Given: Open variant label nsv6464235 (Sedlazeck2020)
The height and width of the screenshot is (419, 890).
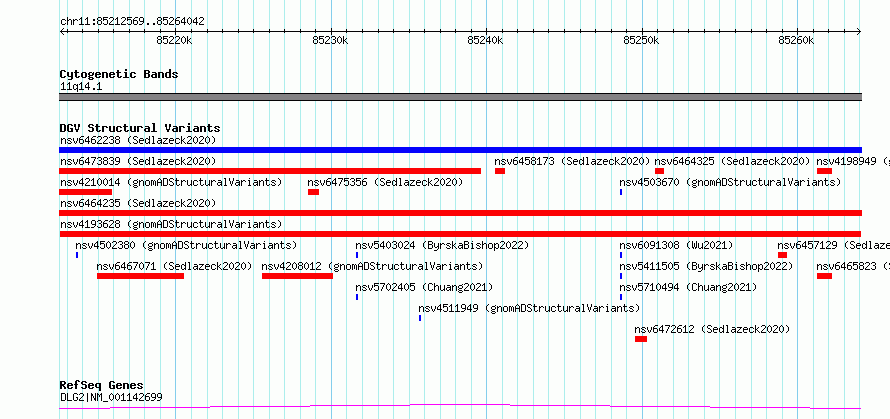Looking at the screenshot, I should tap(138, 203).
